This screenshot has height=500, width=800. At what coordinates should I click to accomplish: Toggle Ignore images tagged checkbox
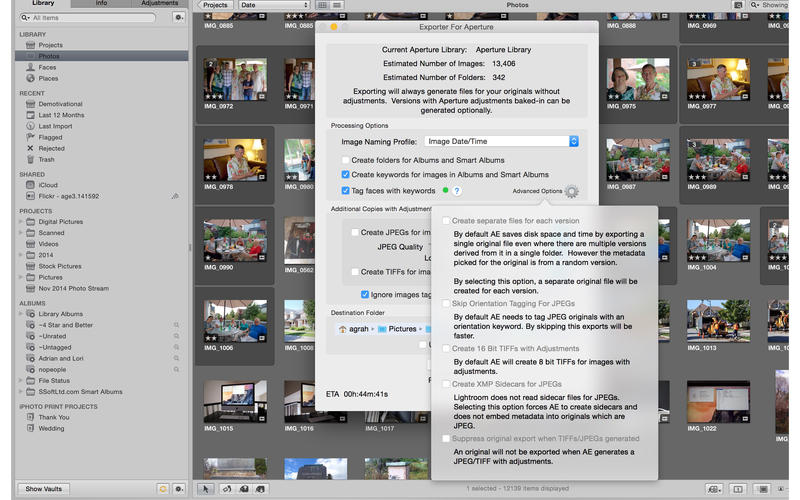(x=365, y=294)
